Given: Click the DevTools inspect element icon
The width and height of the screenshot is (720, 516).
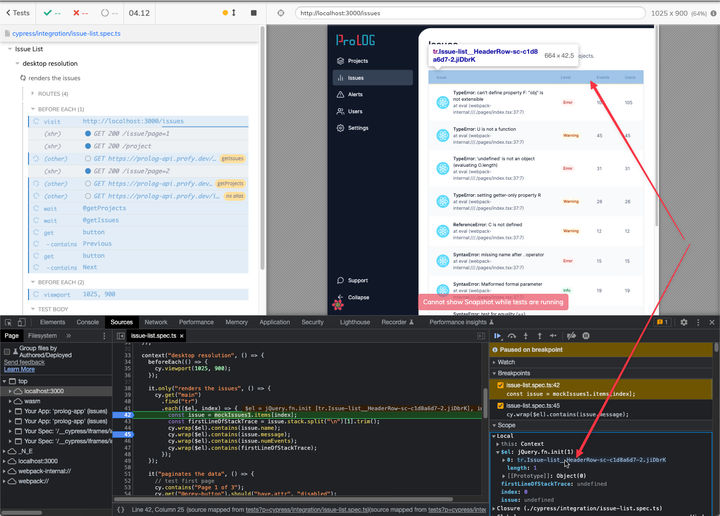Looking at the screenshot, I should point(8,322).
